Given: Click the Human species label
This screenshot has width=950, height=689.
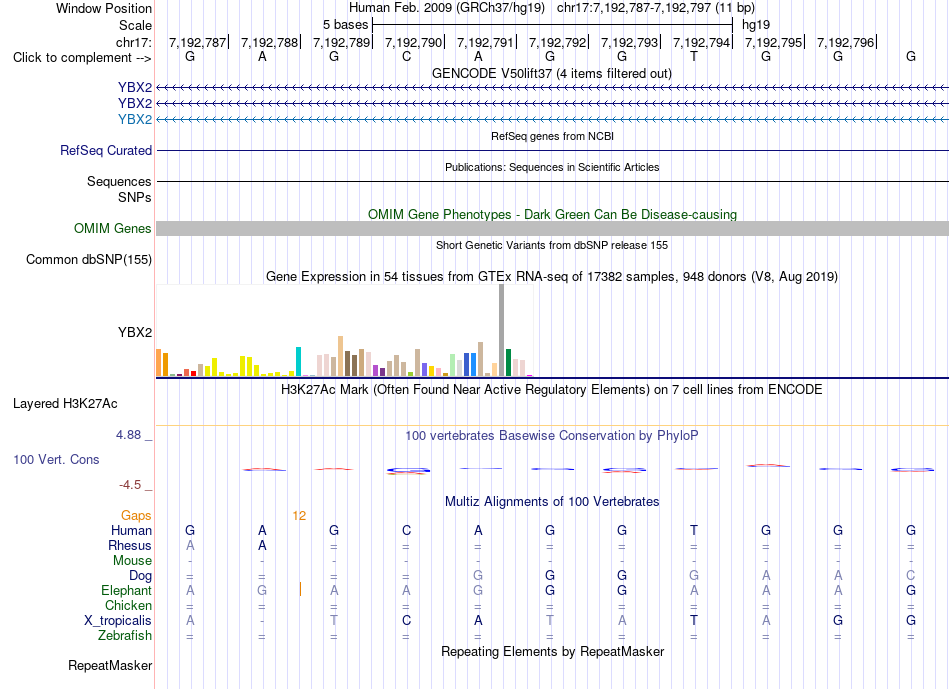Looking at the screenshot, I should pos(131,530).
